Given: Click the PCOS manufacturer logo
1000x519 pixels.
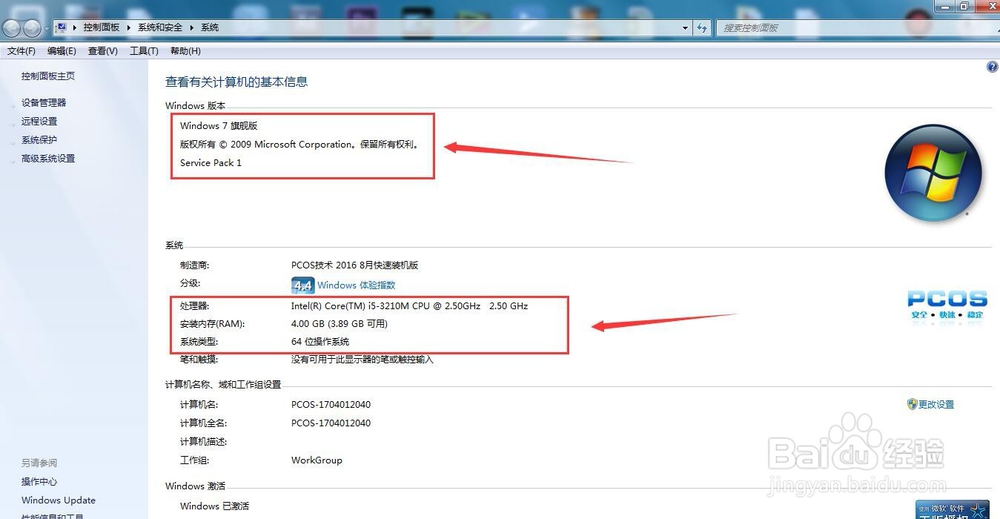Looking at the screenshot, I should [947, 307].
